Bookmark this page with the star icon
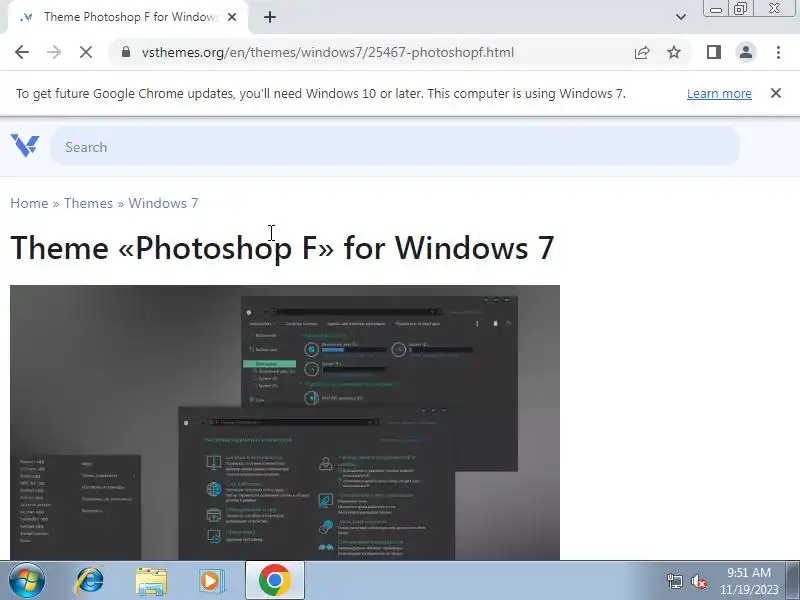 pyautogui.click(x=674, y=52)
